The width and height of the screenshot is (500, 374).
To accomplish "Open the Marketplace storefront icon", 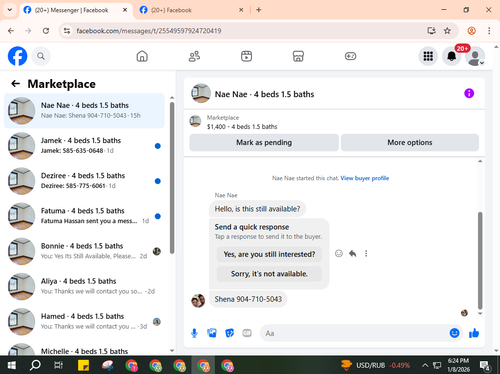I will [298, 56].
